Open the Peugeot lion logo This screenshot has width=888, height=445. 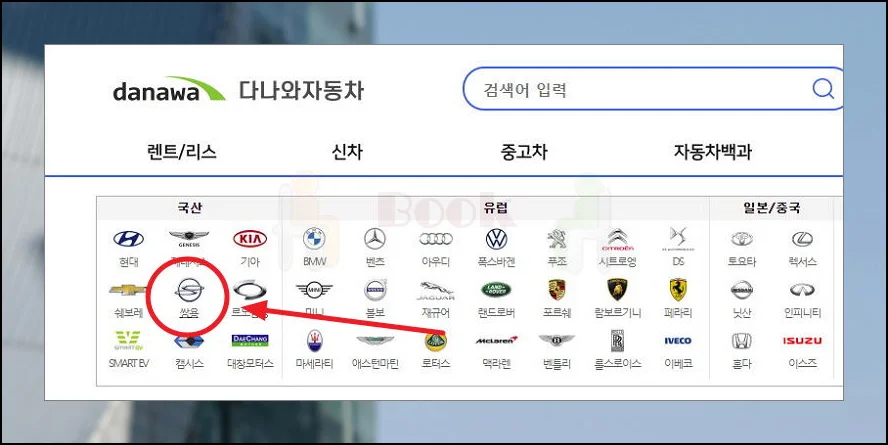(x=557, y=239)
